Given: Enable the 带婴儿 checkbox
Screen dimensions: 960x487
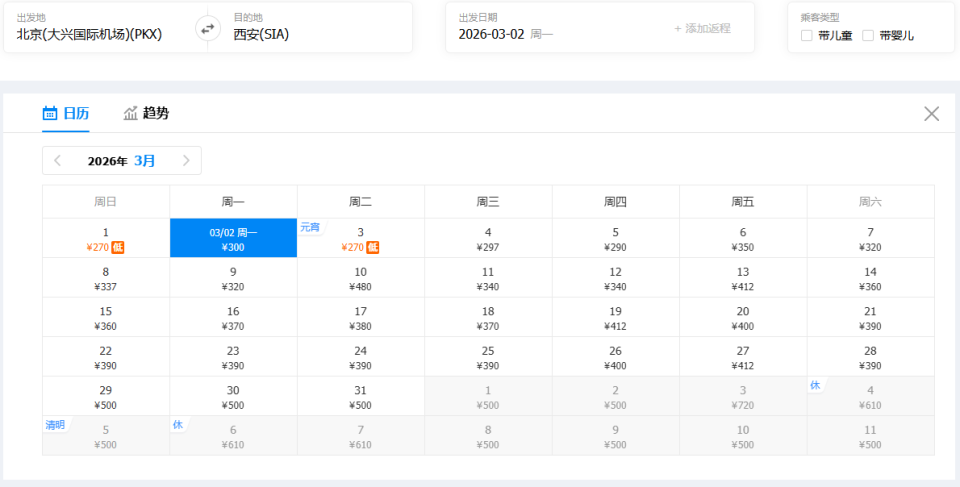Looking at the screenshot, I should click(x=868, y=36).
